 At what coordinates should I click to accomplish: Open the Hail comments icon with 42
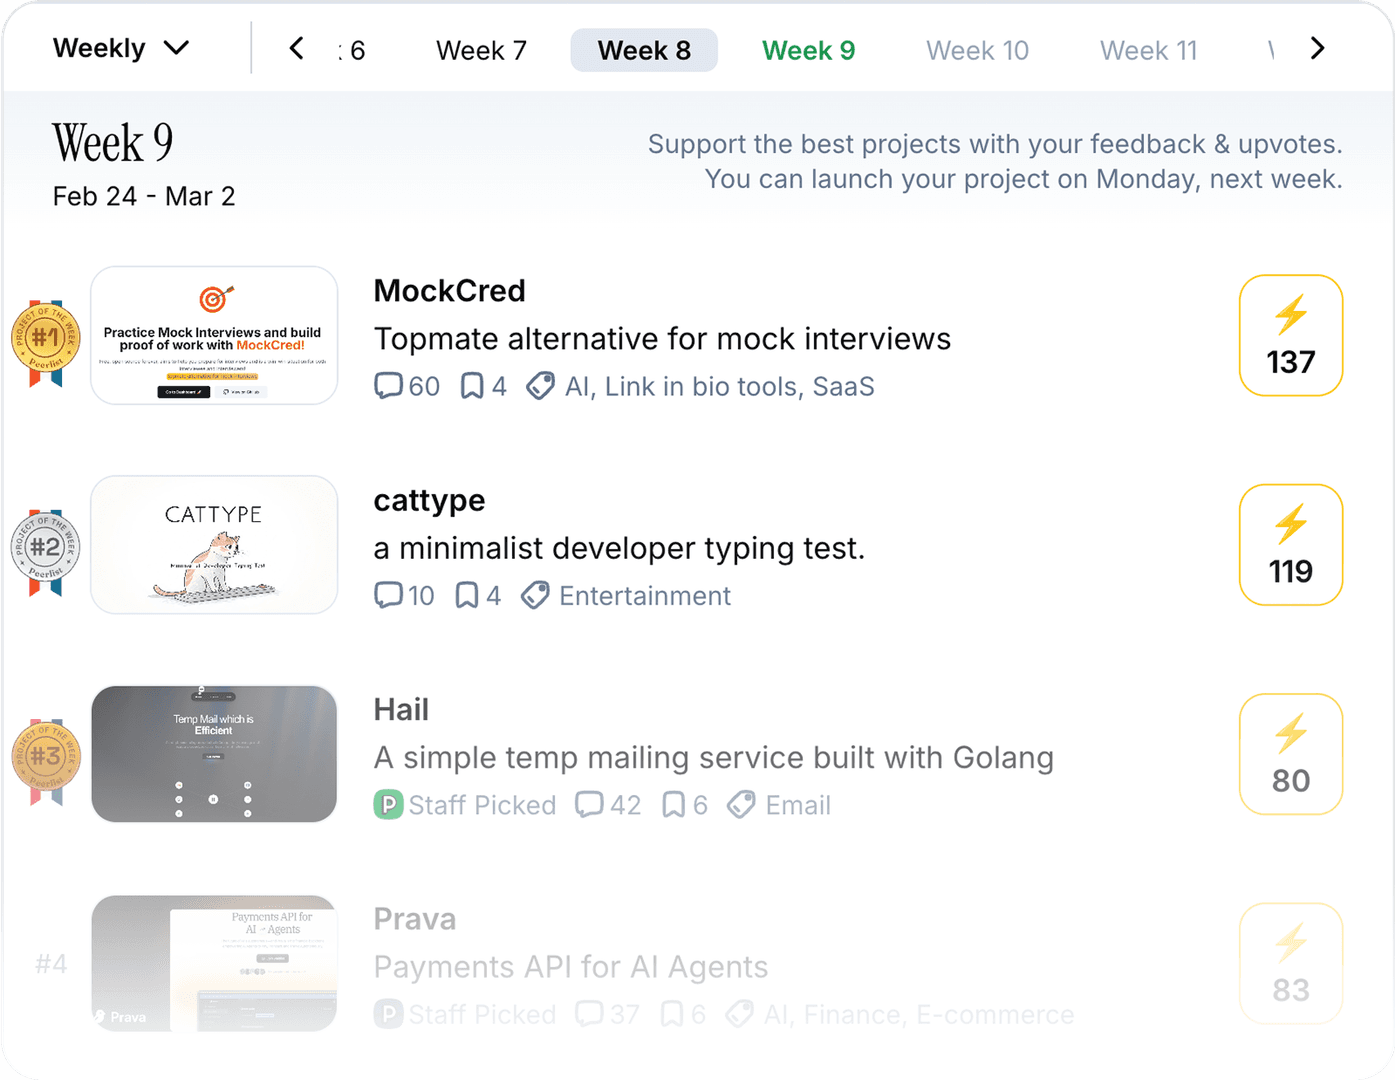point(589,805)
